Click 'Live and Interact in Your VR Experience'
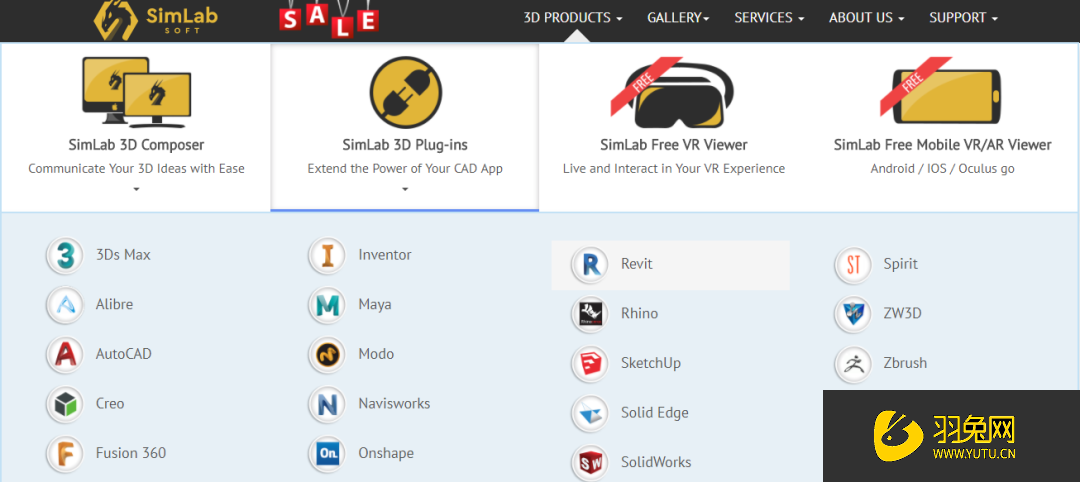 tap(674, 169)
